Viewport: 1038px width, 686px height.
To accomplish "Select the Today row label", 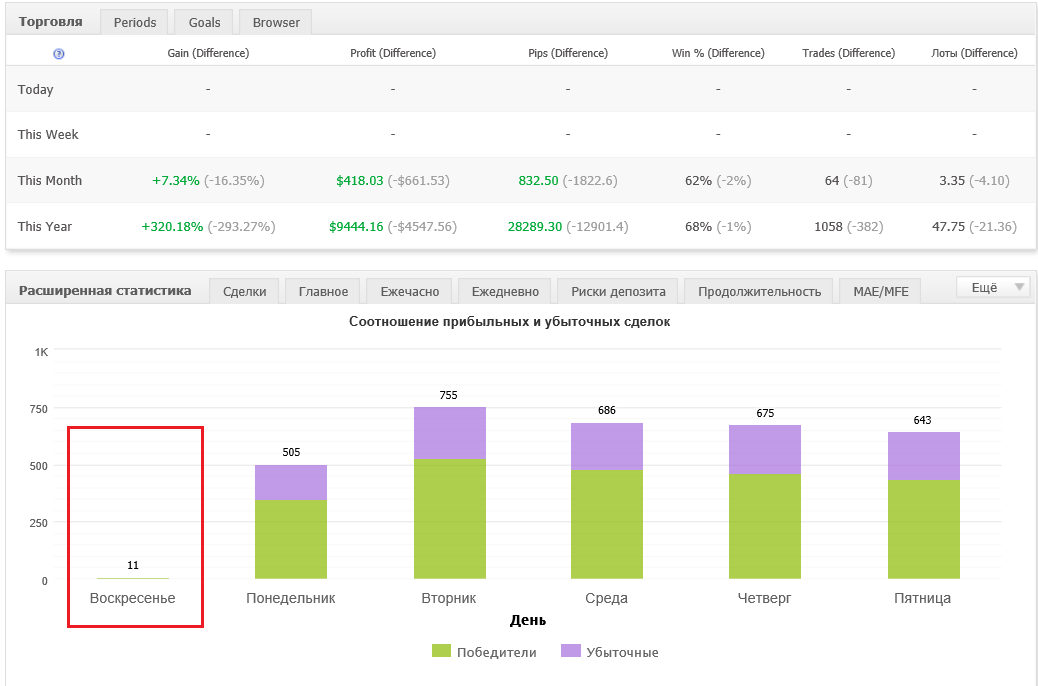I will (35, 89).
